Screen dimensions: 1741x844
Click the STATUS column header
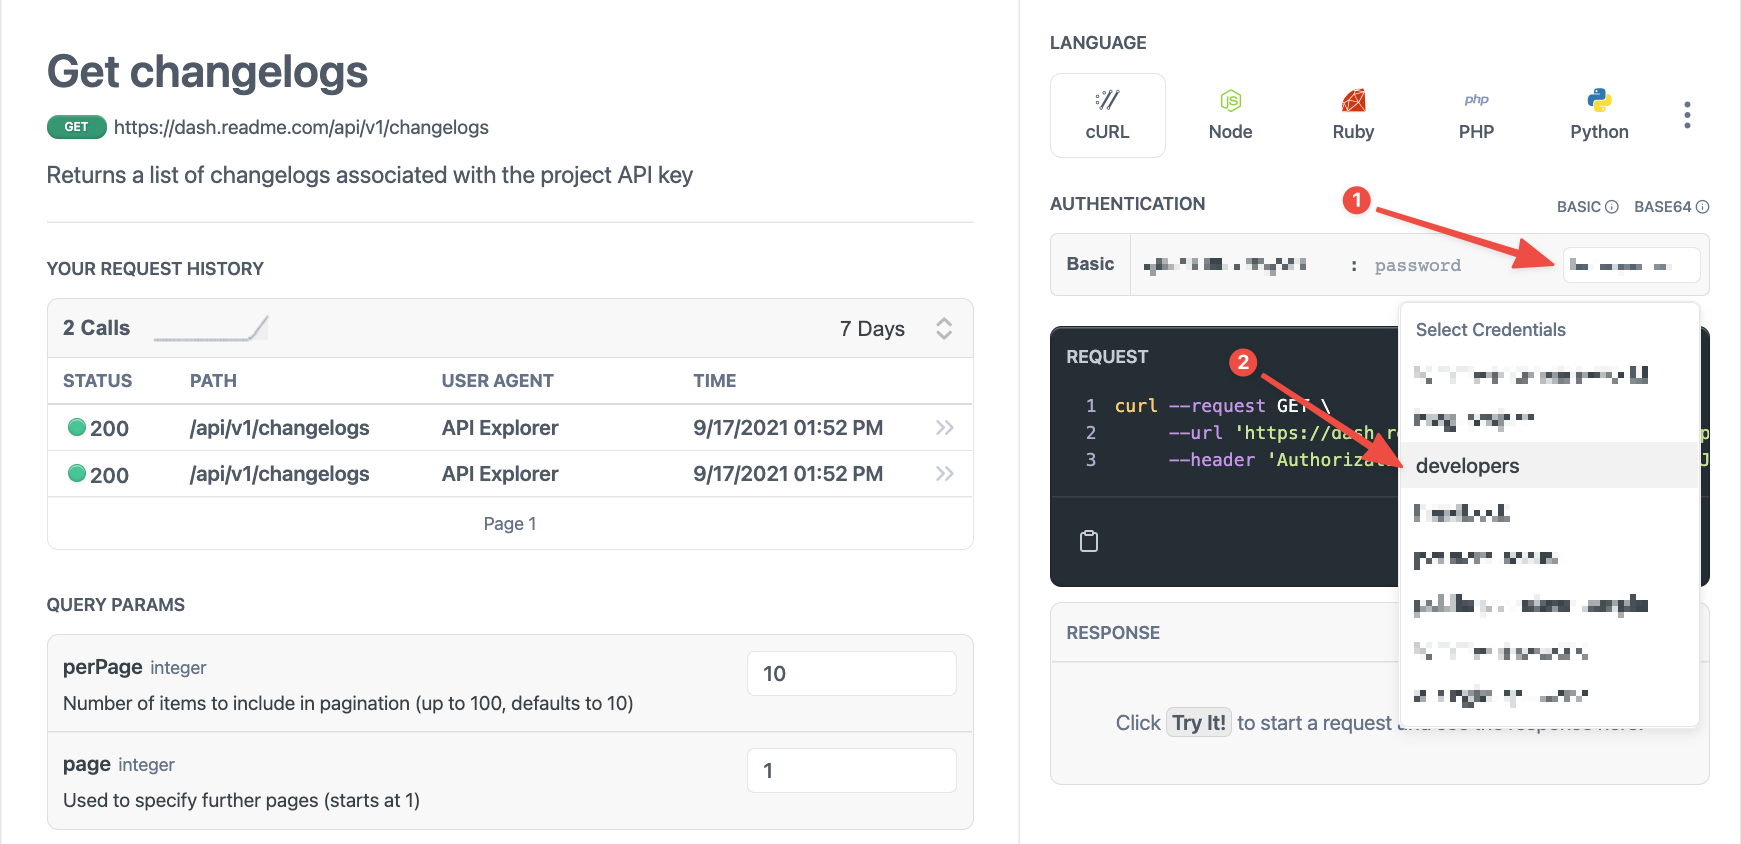tap(97, 381)
